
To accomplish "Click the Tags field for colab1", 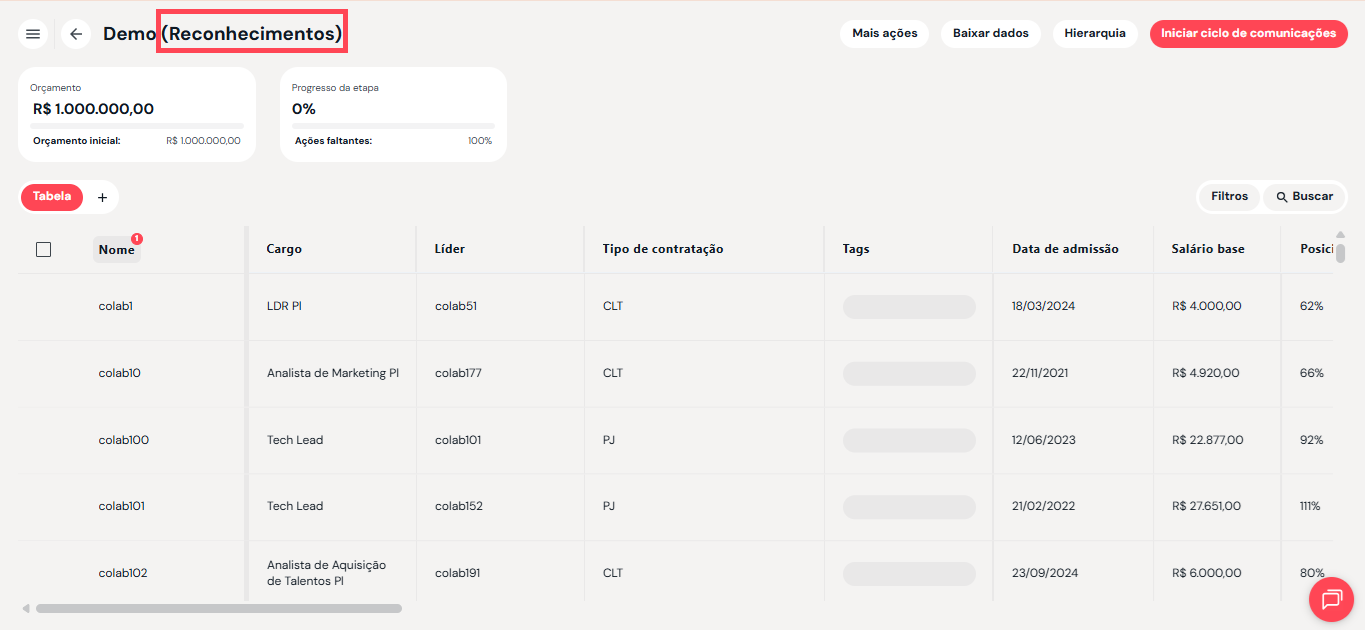I will 908,306.
